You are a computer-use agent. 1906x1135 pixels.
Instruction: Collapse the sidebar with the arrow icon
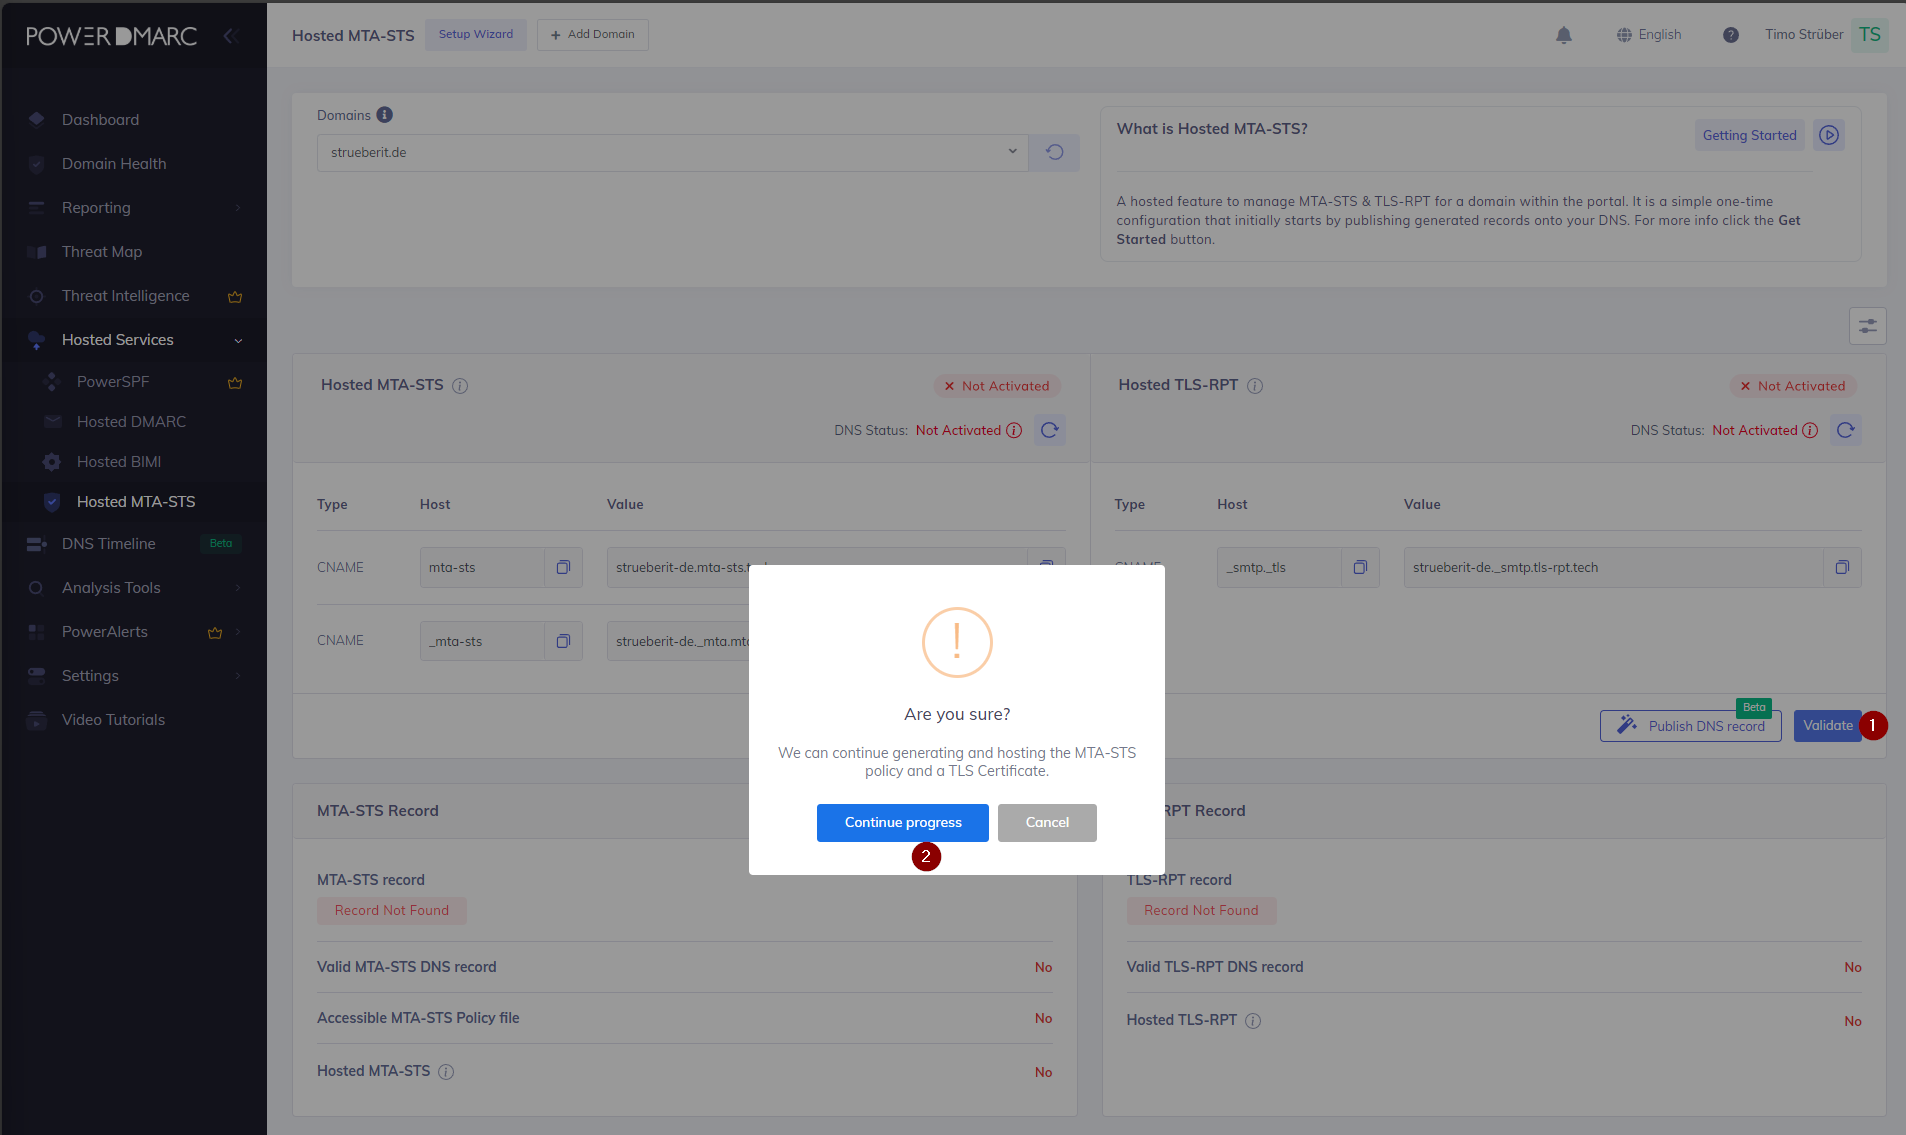(x=229, y=36)
